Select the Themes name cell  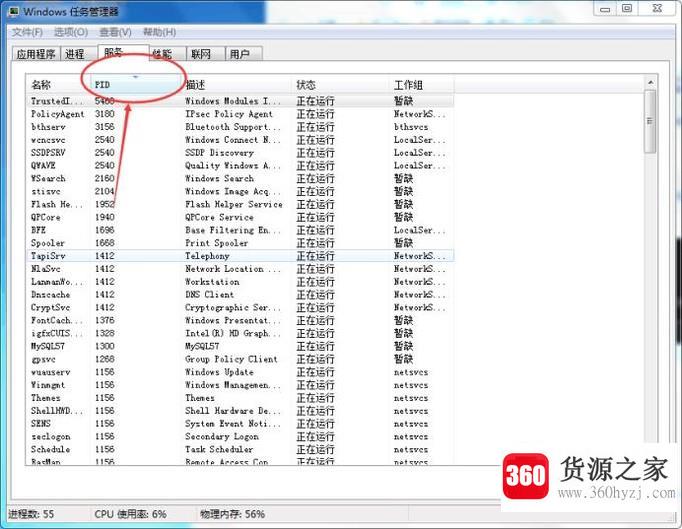click(x=46, y=398)
